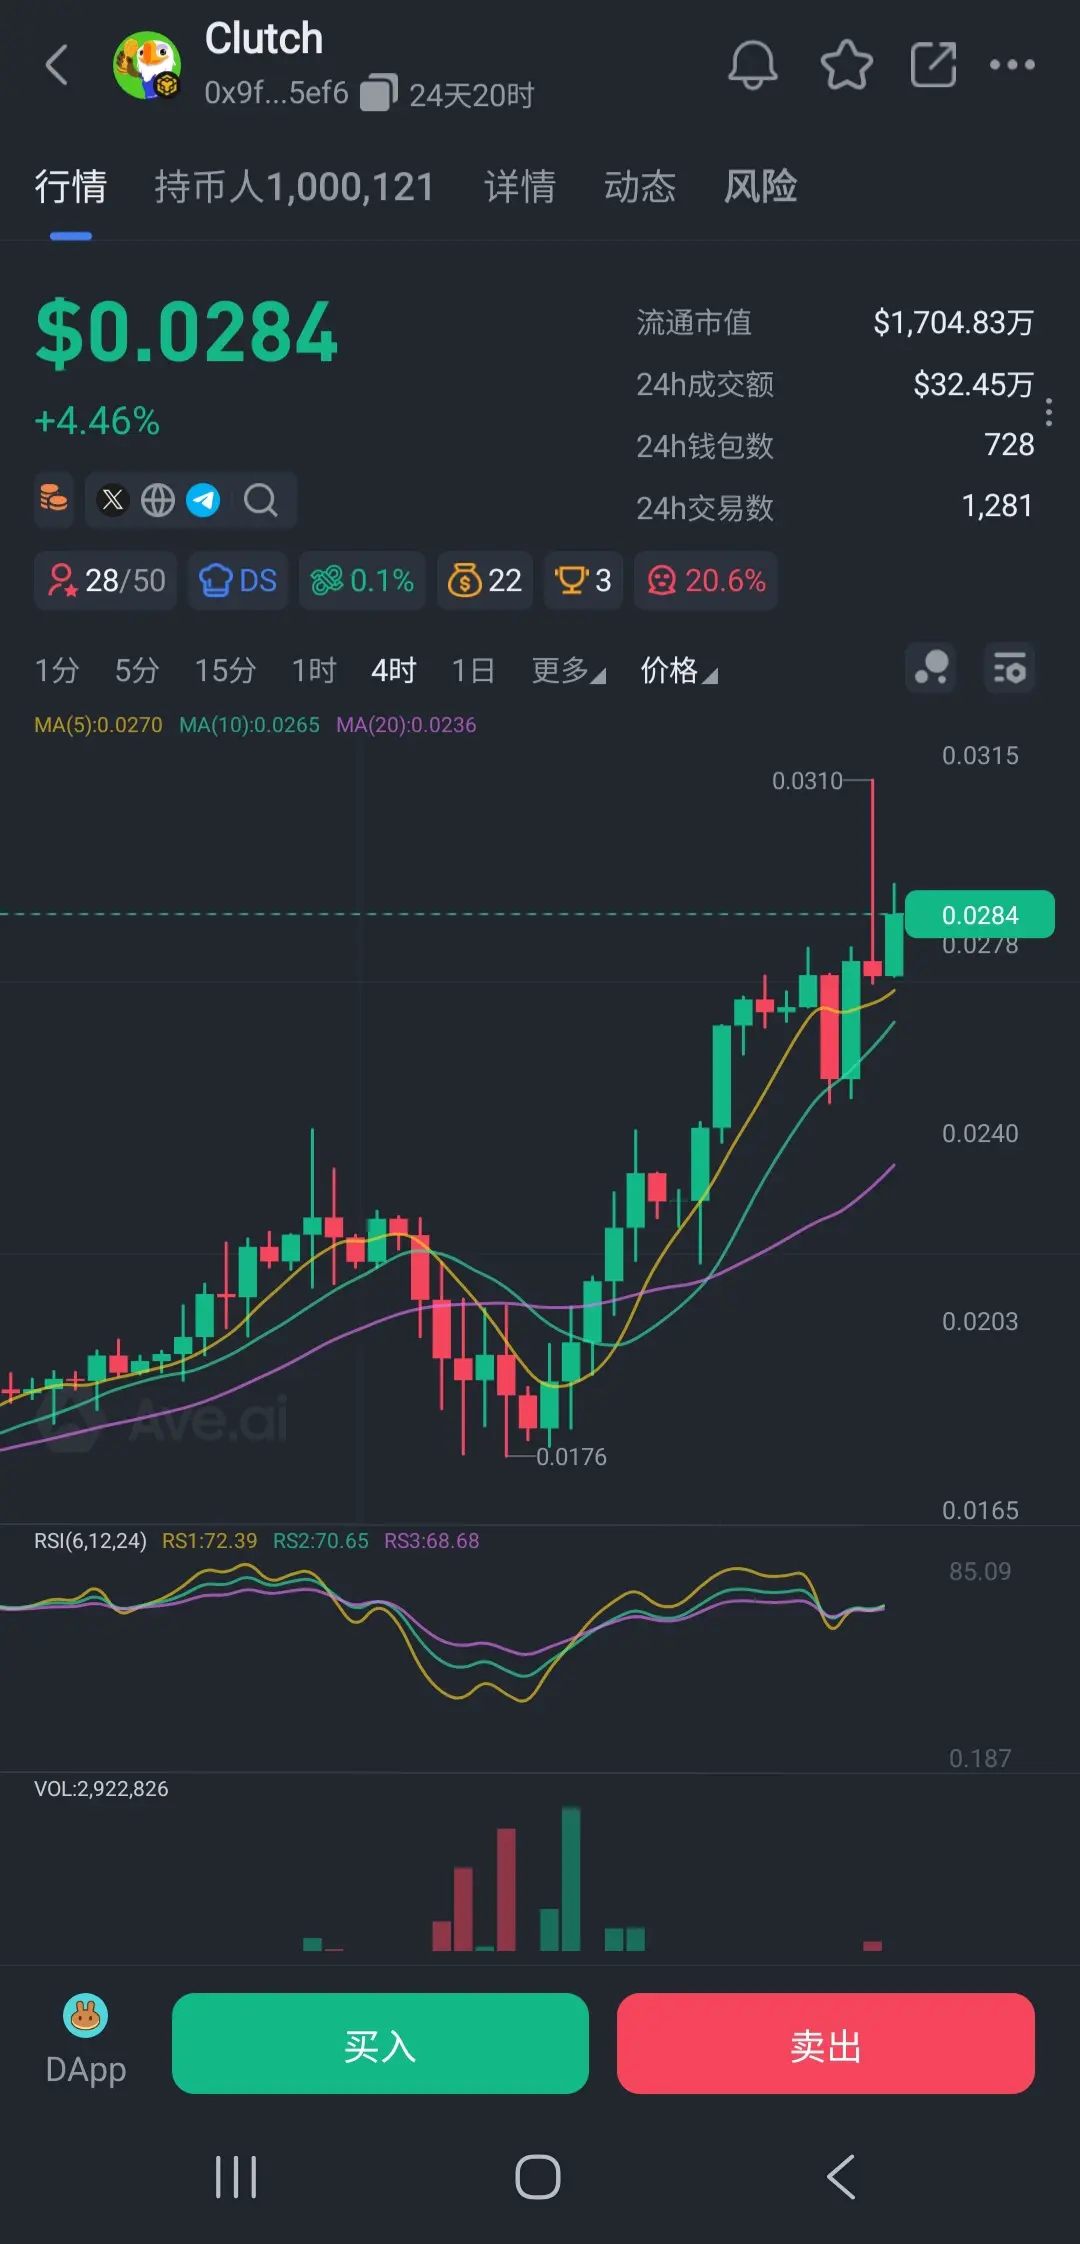Open the 风险 risk tab

point(760,187)
